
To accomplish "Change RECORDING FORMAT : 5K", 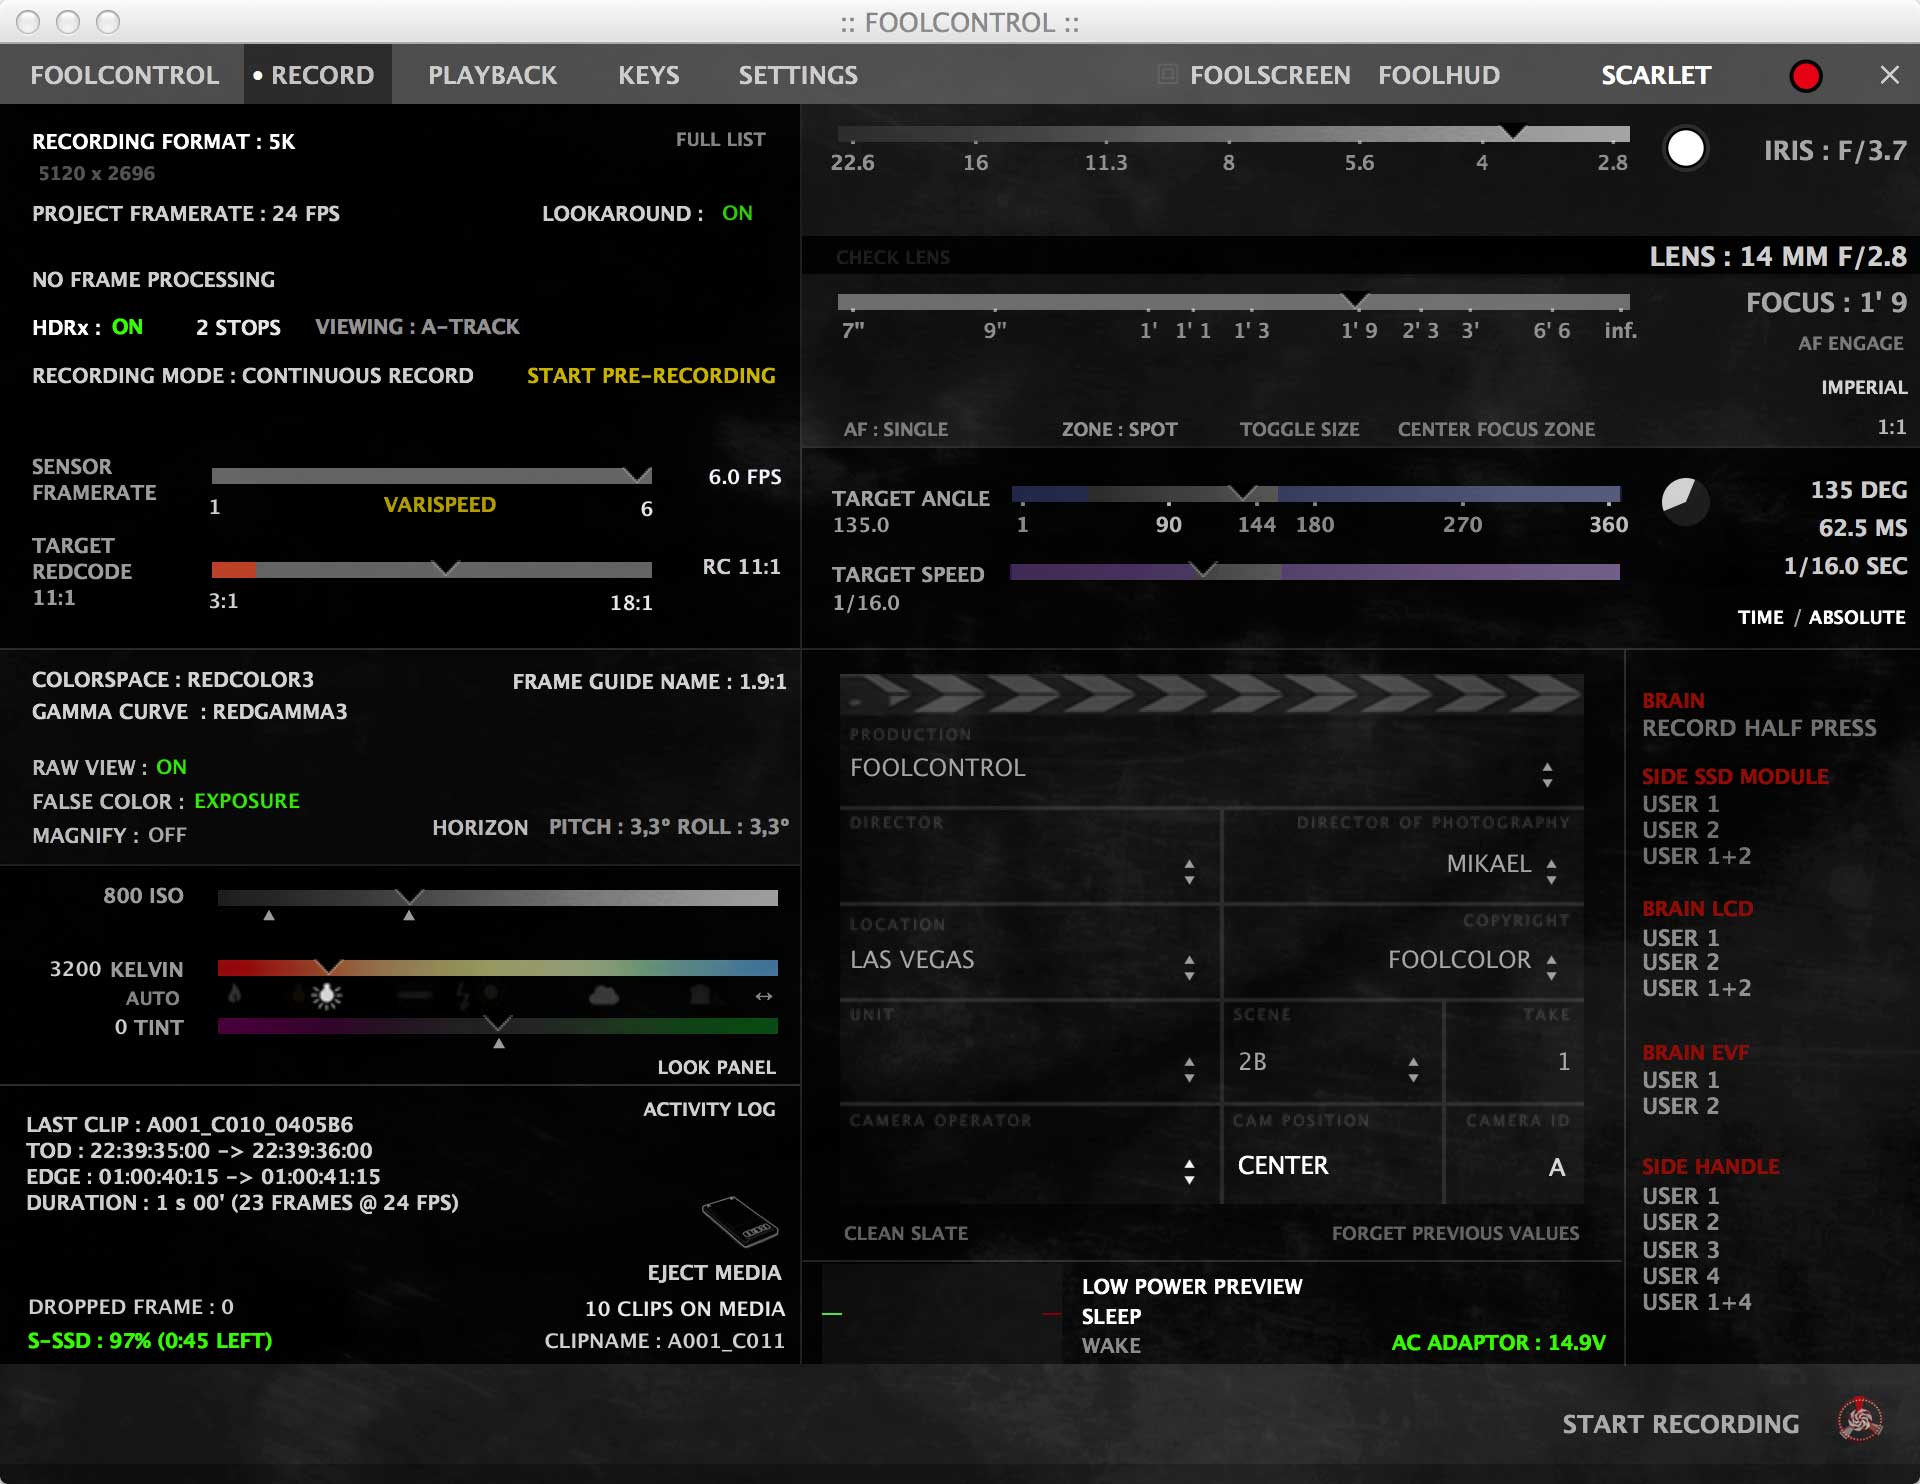I will [163, 142].
